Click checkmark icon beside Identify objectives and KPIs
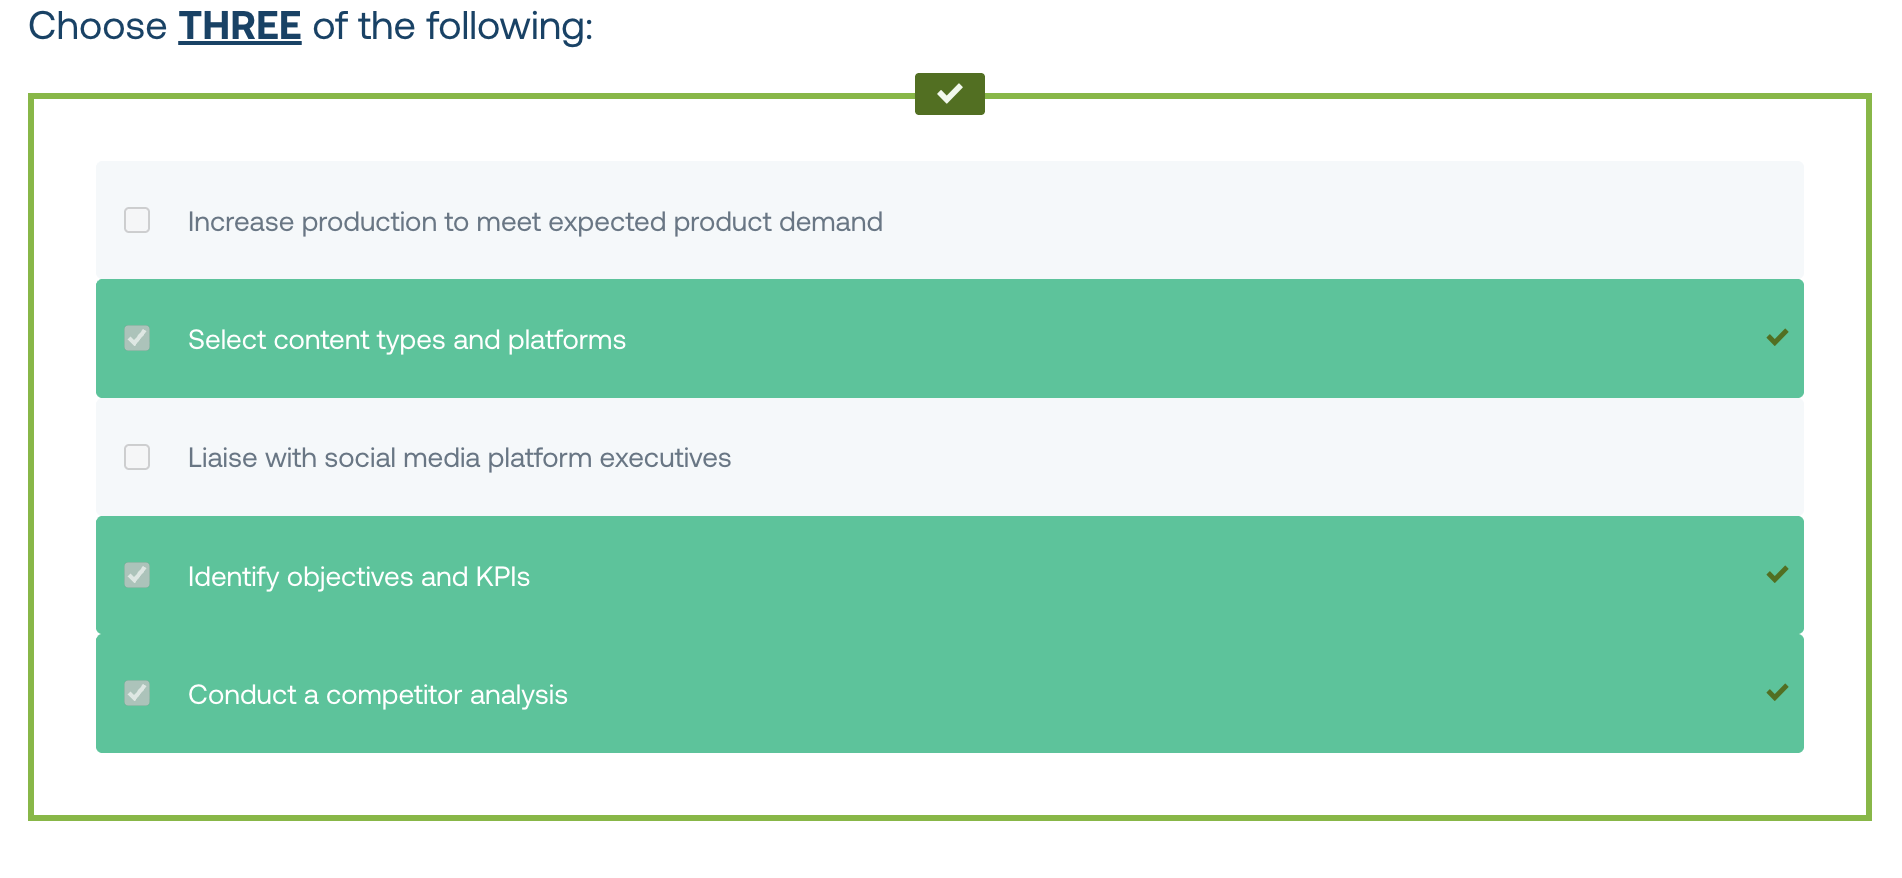The width and height of the screenshot is (1902, 878). (x=1777, y=575)
